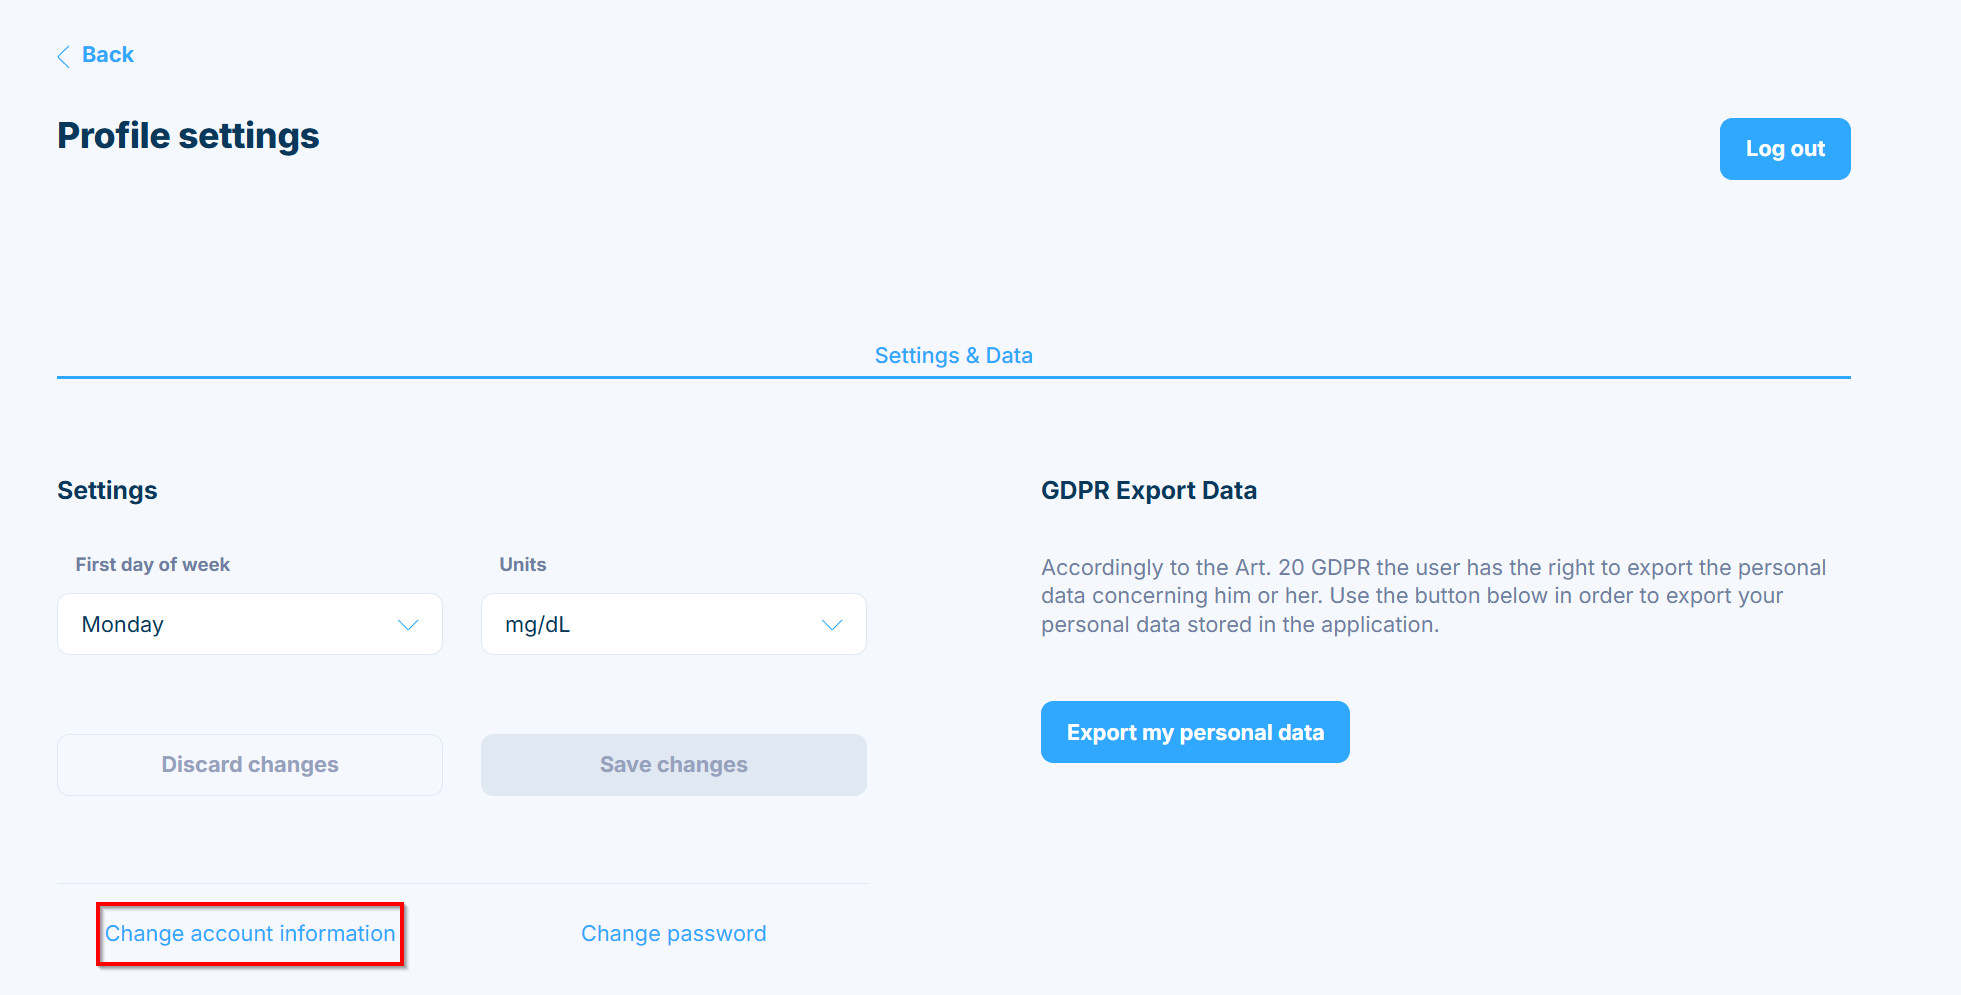Image resolution: width=1961 pixels, height=995 pixels.
Task: Discard changes to settings
Action: click(250, 765)
